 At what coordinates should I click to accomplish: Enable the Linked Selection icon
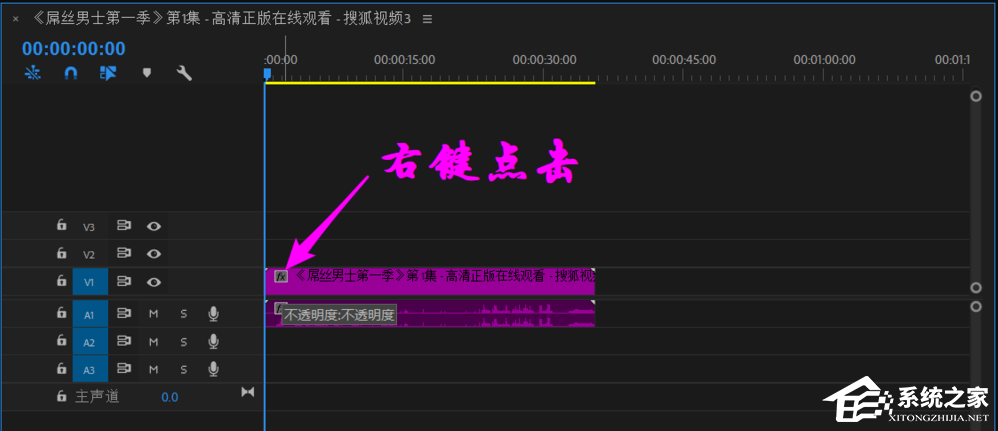[x=108, y=73]
